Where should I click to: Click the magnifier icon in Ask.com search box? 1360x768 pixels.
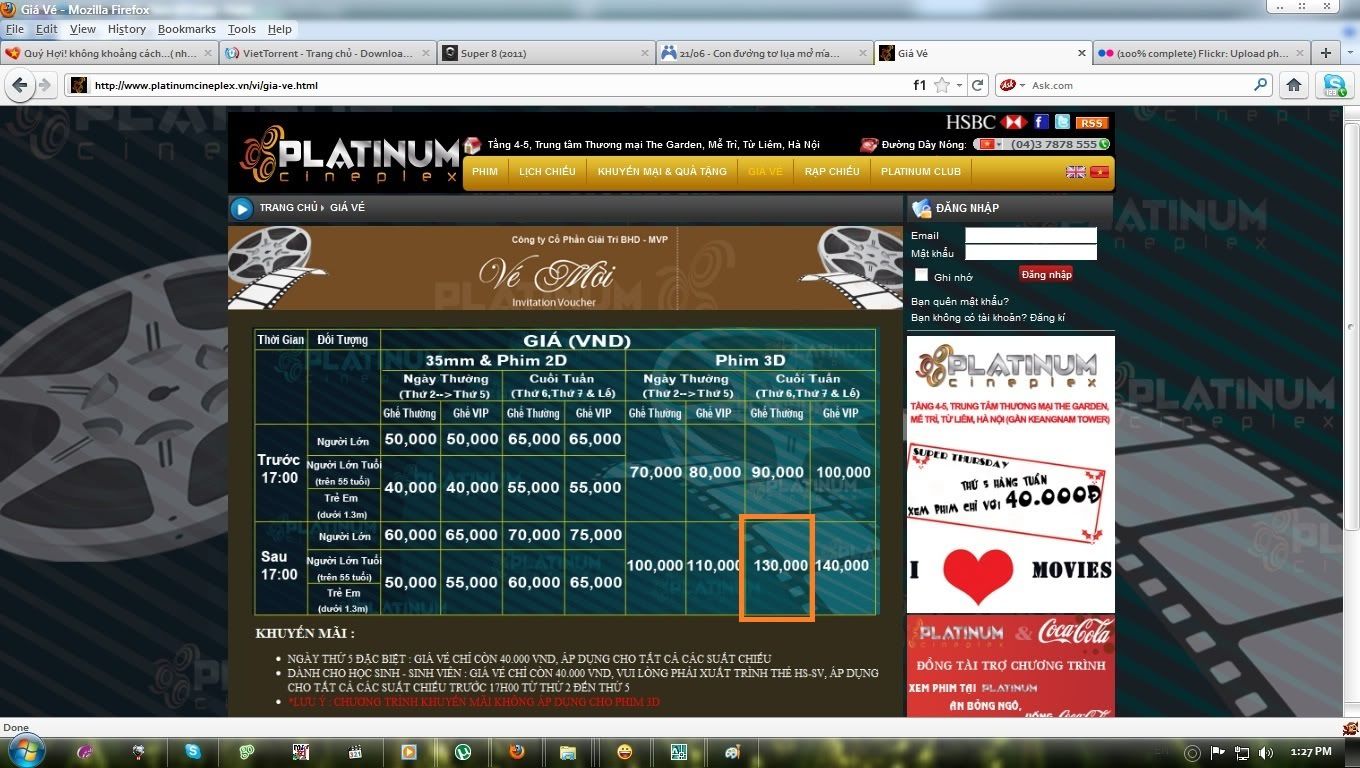point(1261,85)
